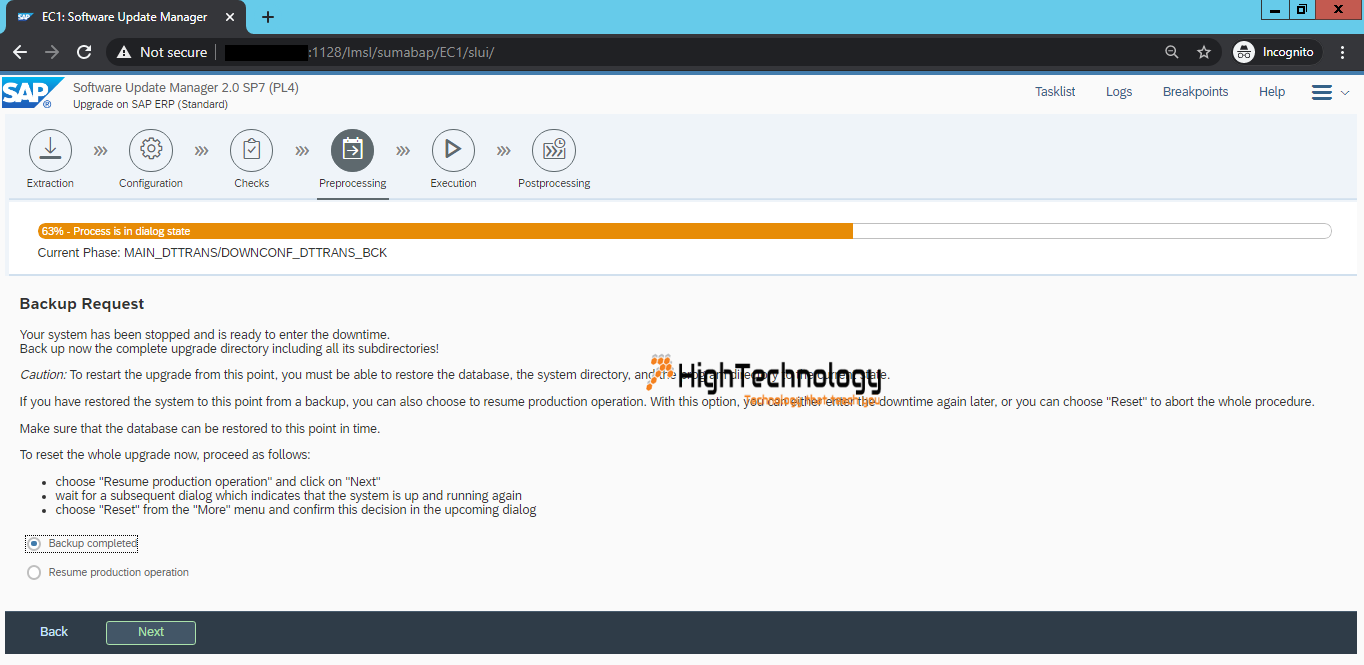Viewport: 1364px width, 665px height.
Task: Open a new browser tab
Action: pos(267,17)
